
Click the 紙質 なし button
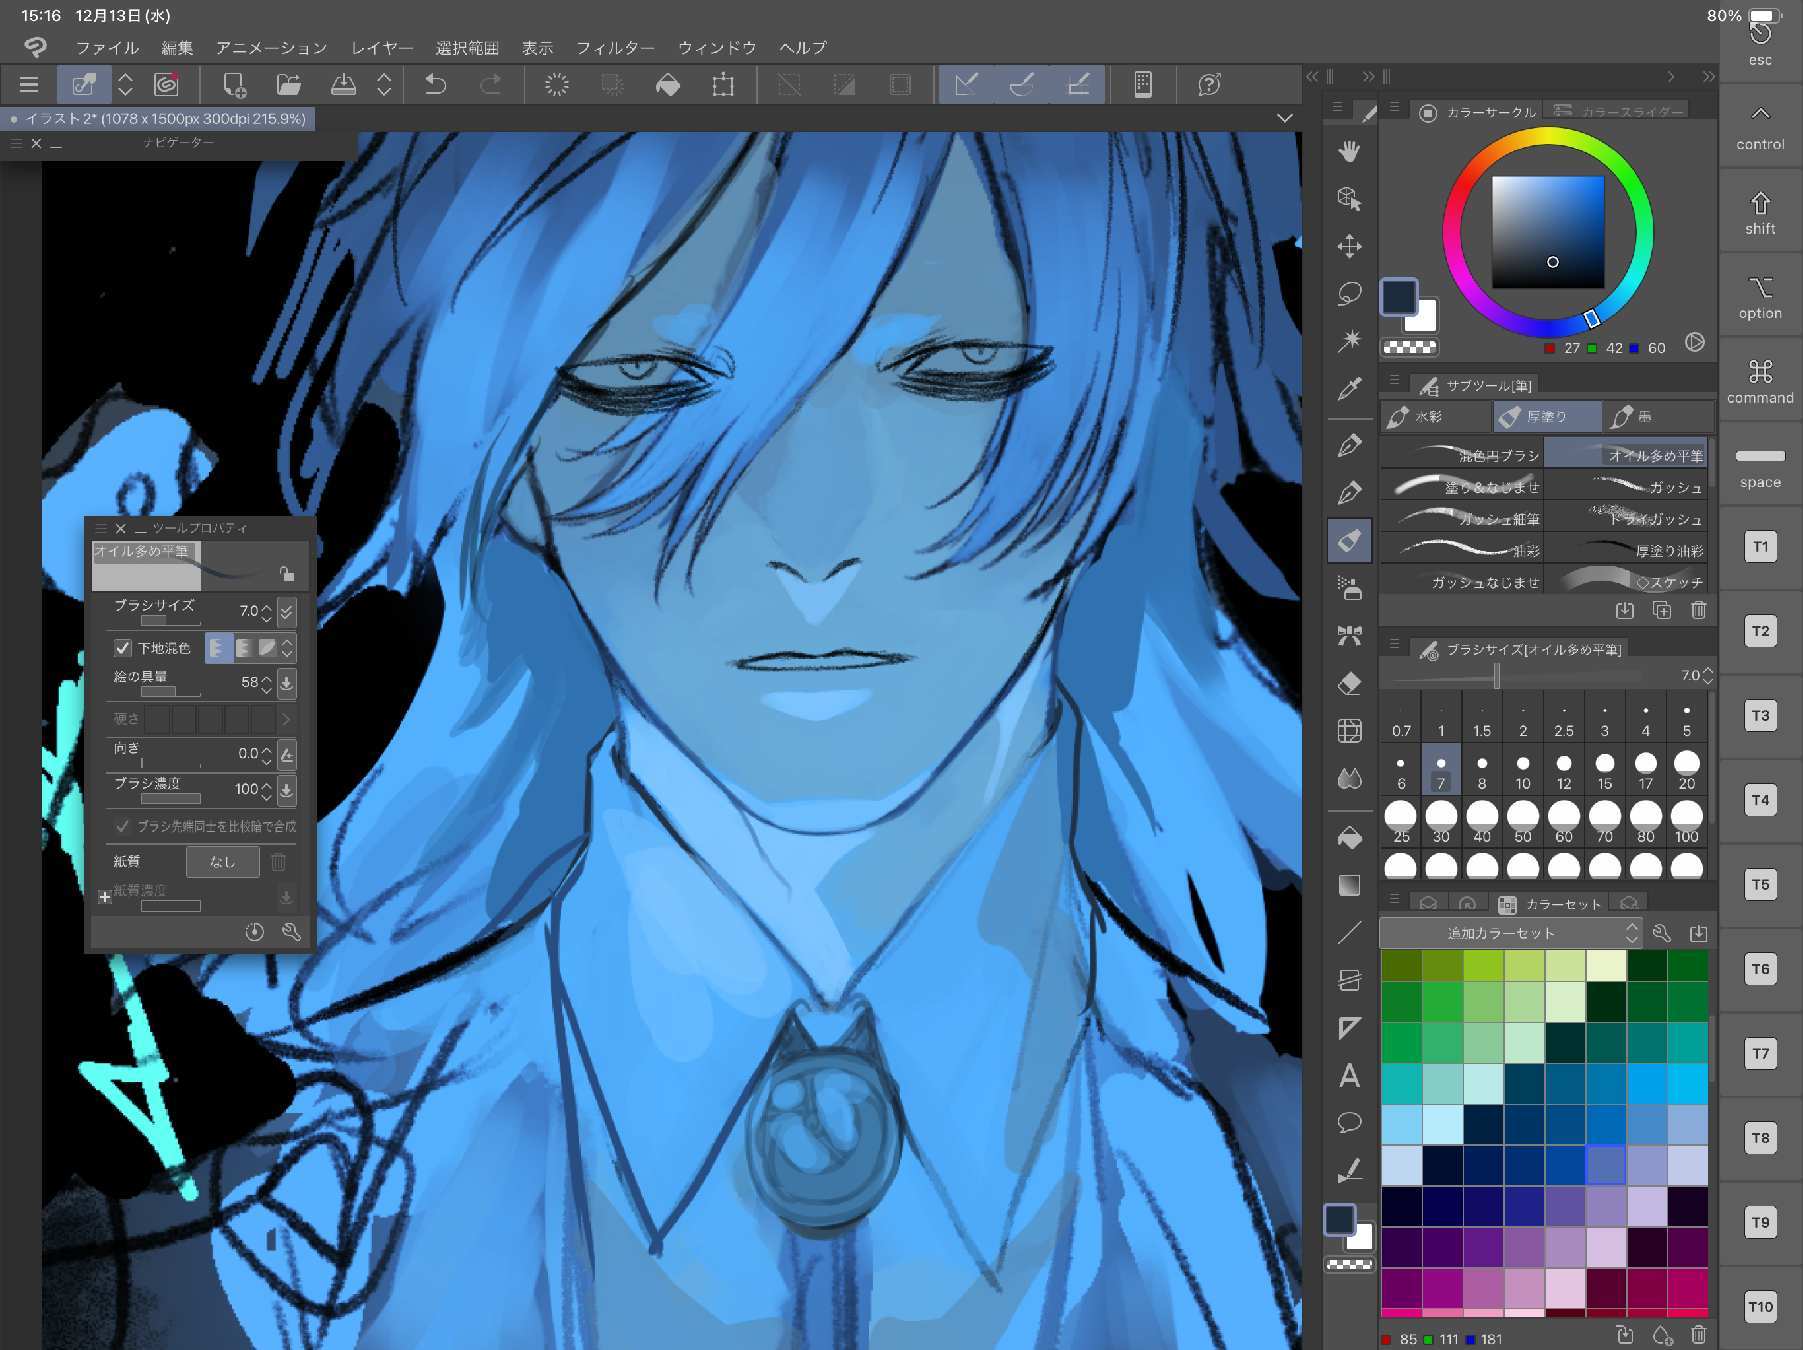pyautogui.click(x=222, y=861)
